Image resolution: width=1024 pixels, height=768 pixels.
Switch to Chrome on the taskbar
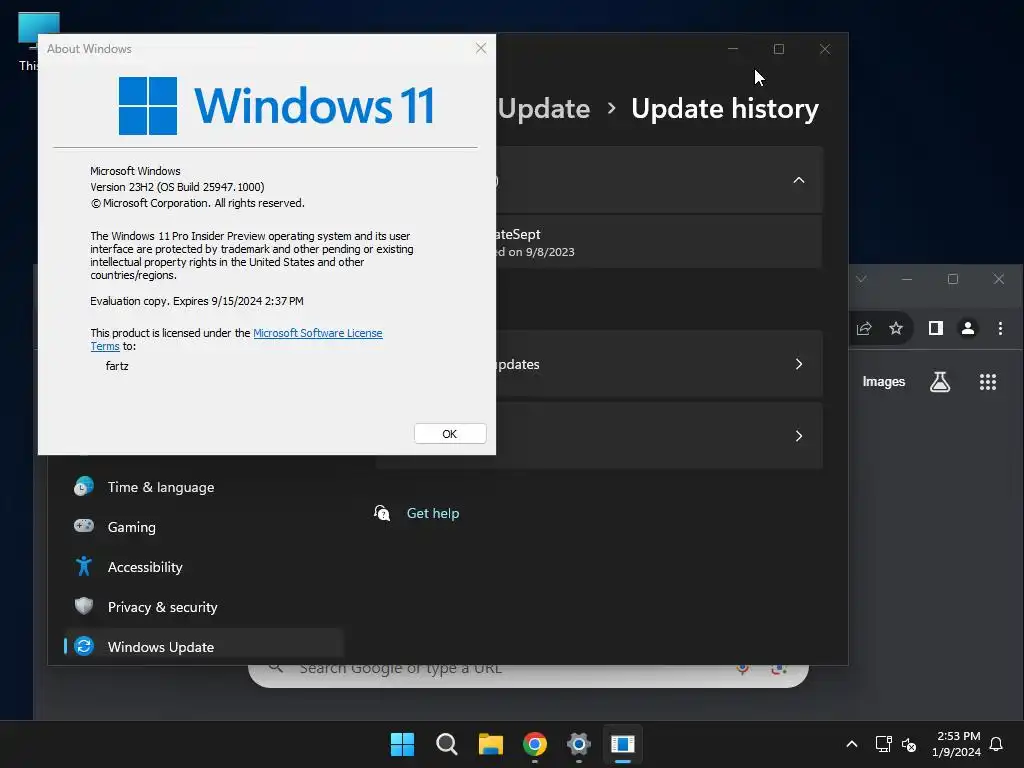point(535,744)
